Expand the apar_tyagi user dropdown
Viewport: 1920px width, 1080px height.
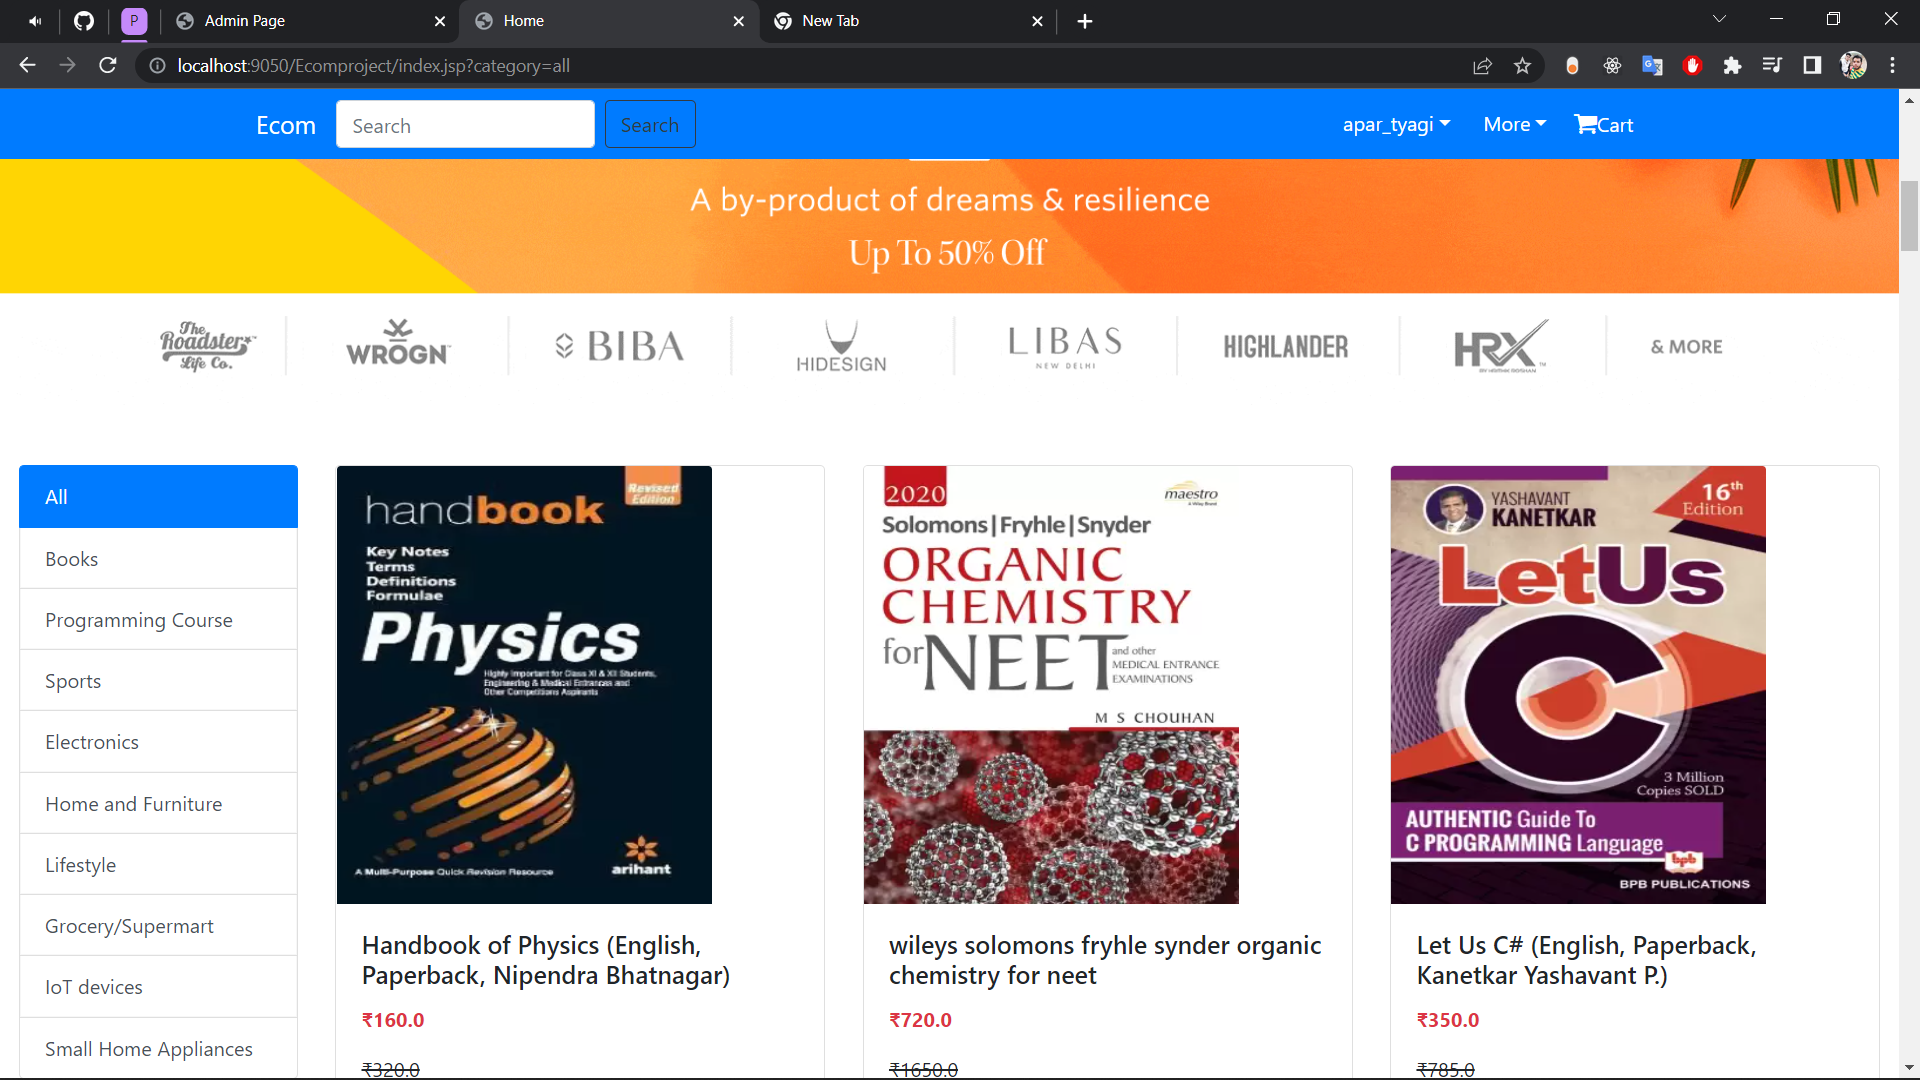click(x=1396, y=125)
